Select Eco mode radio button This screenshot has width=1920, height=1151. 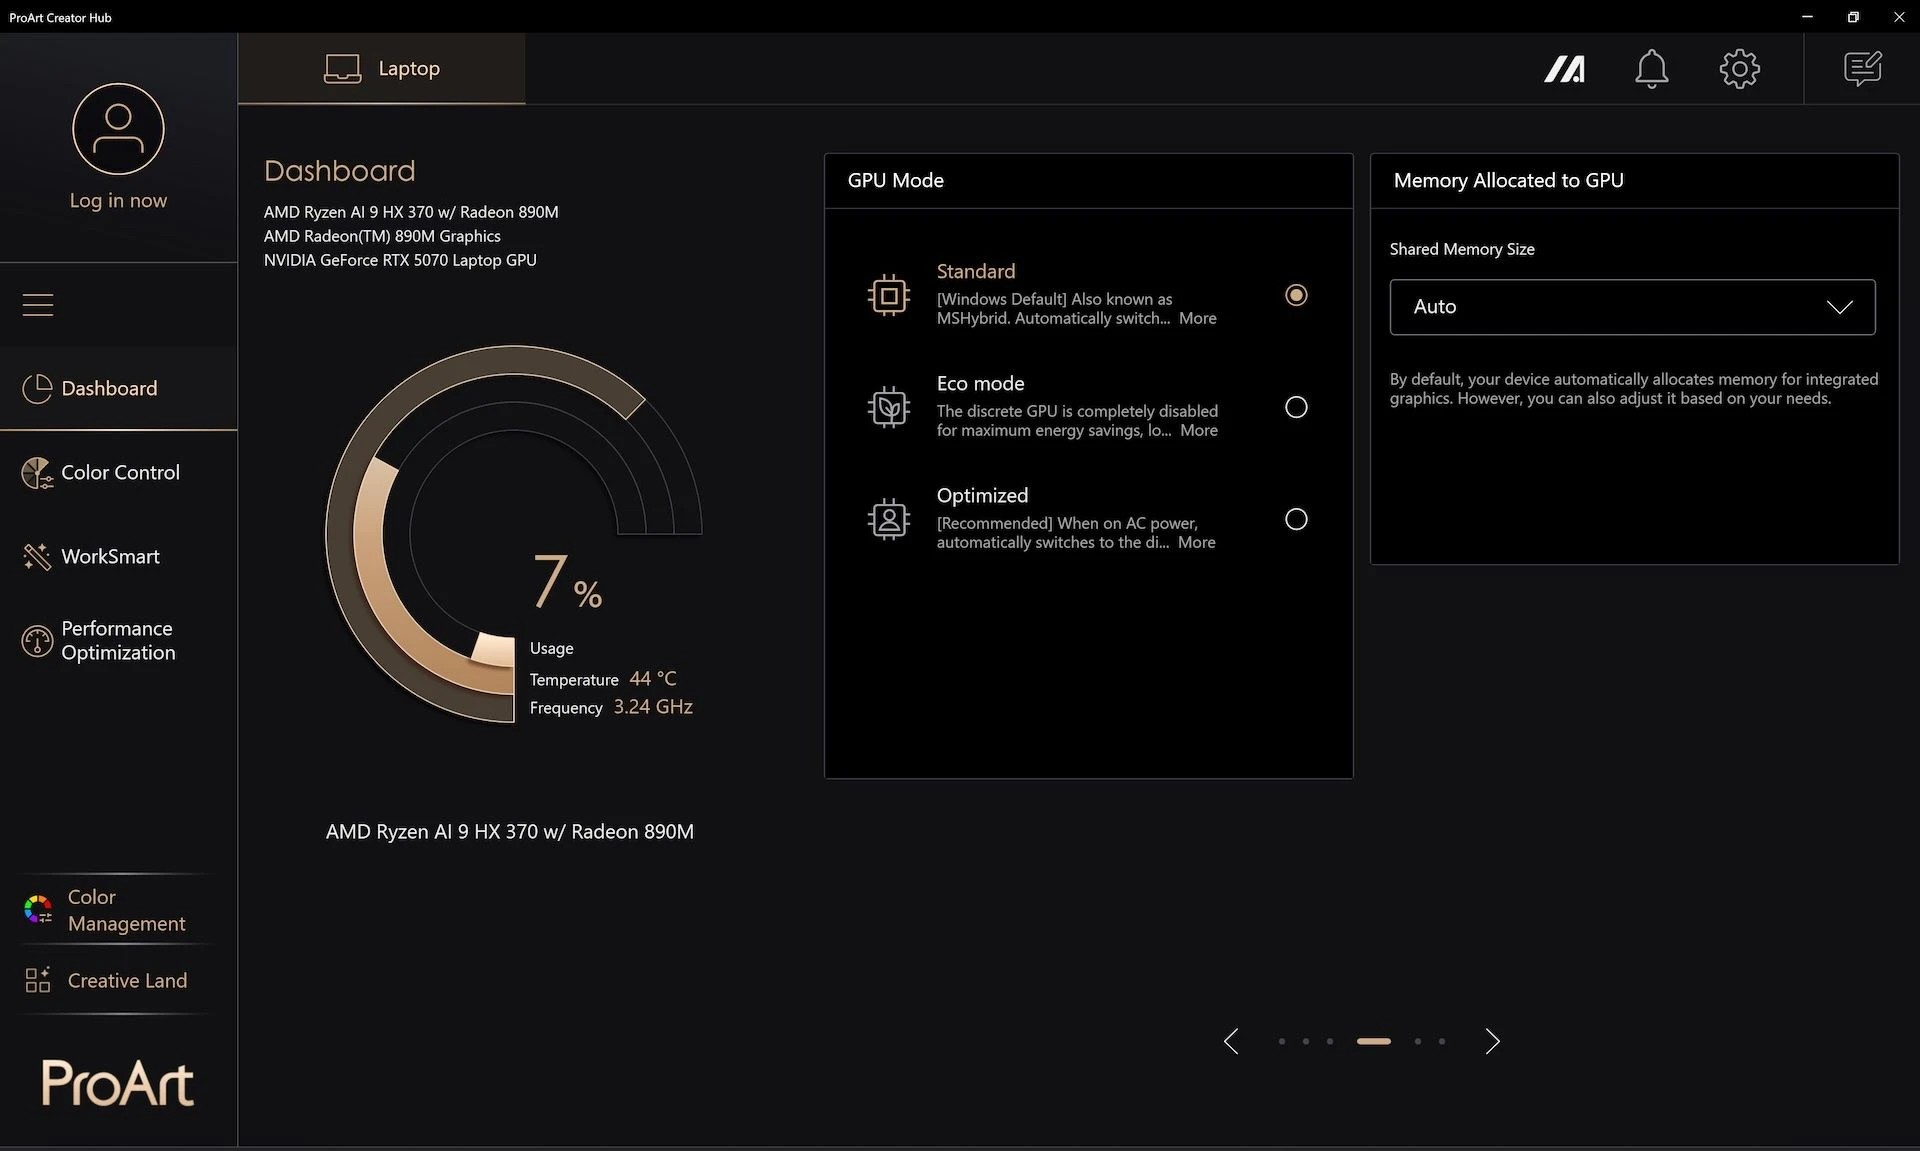1296,407
